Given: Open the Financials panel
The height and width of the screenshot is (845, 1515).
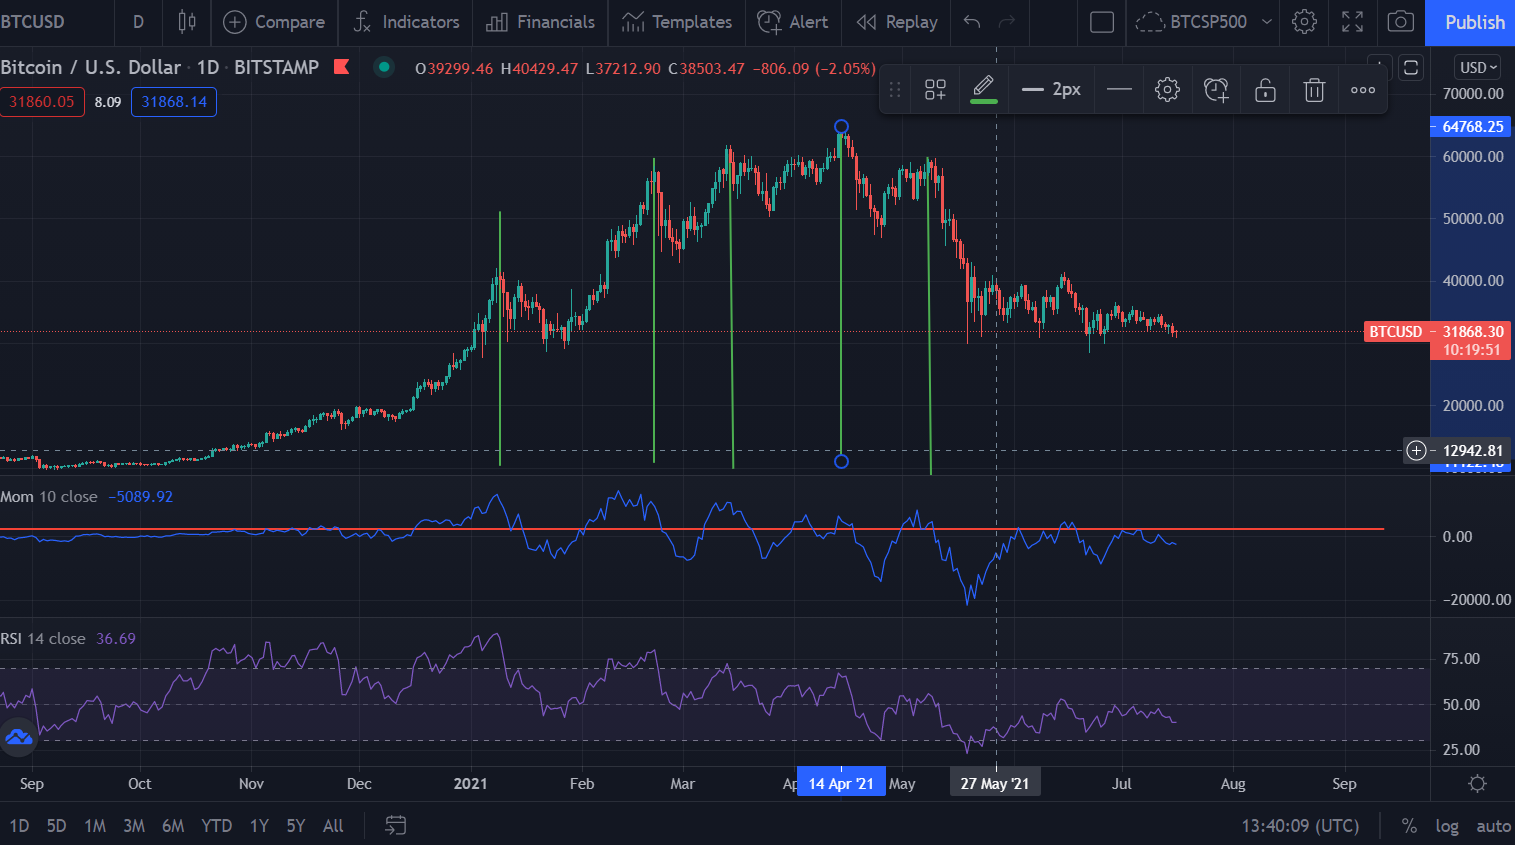Looking at the screenshot, I should click(540, 21).
